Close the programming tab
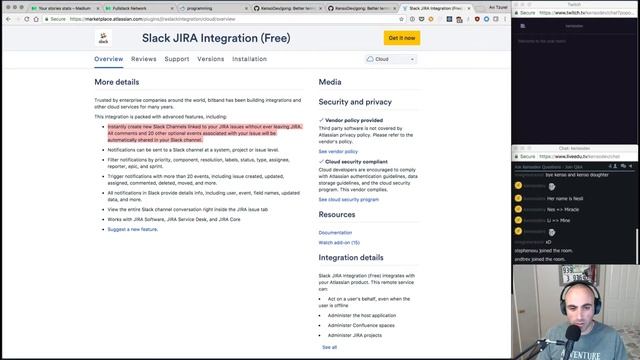640x360 pixels. (247, 8)
